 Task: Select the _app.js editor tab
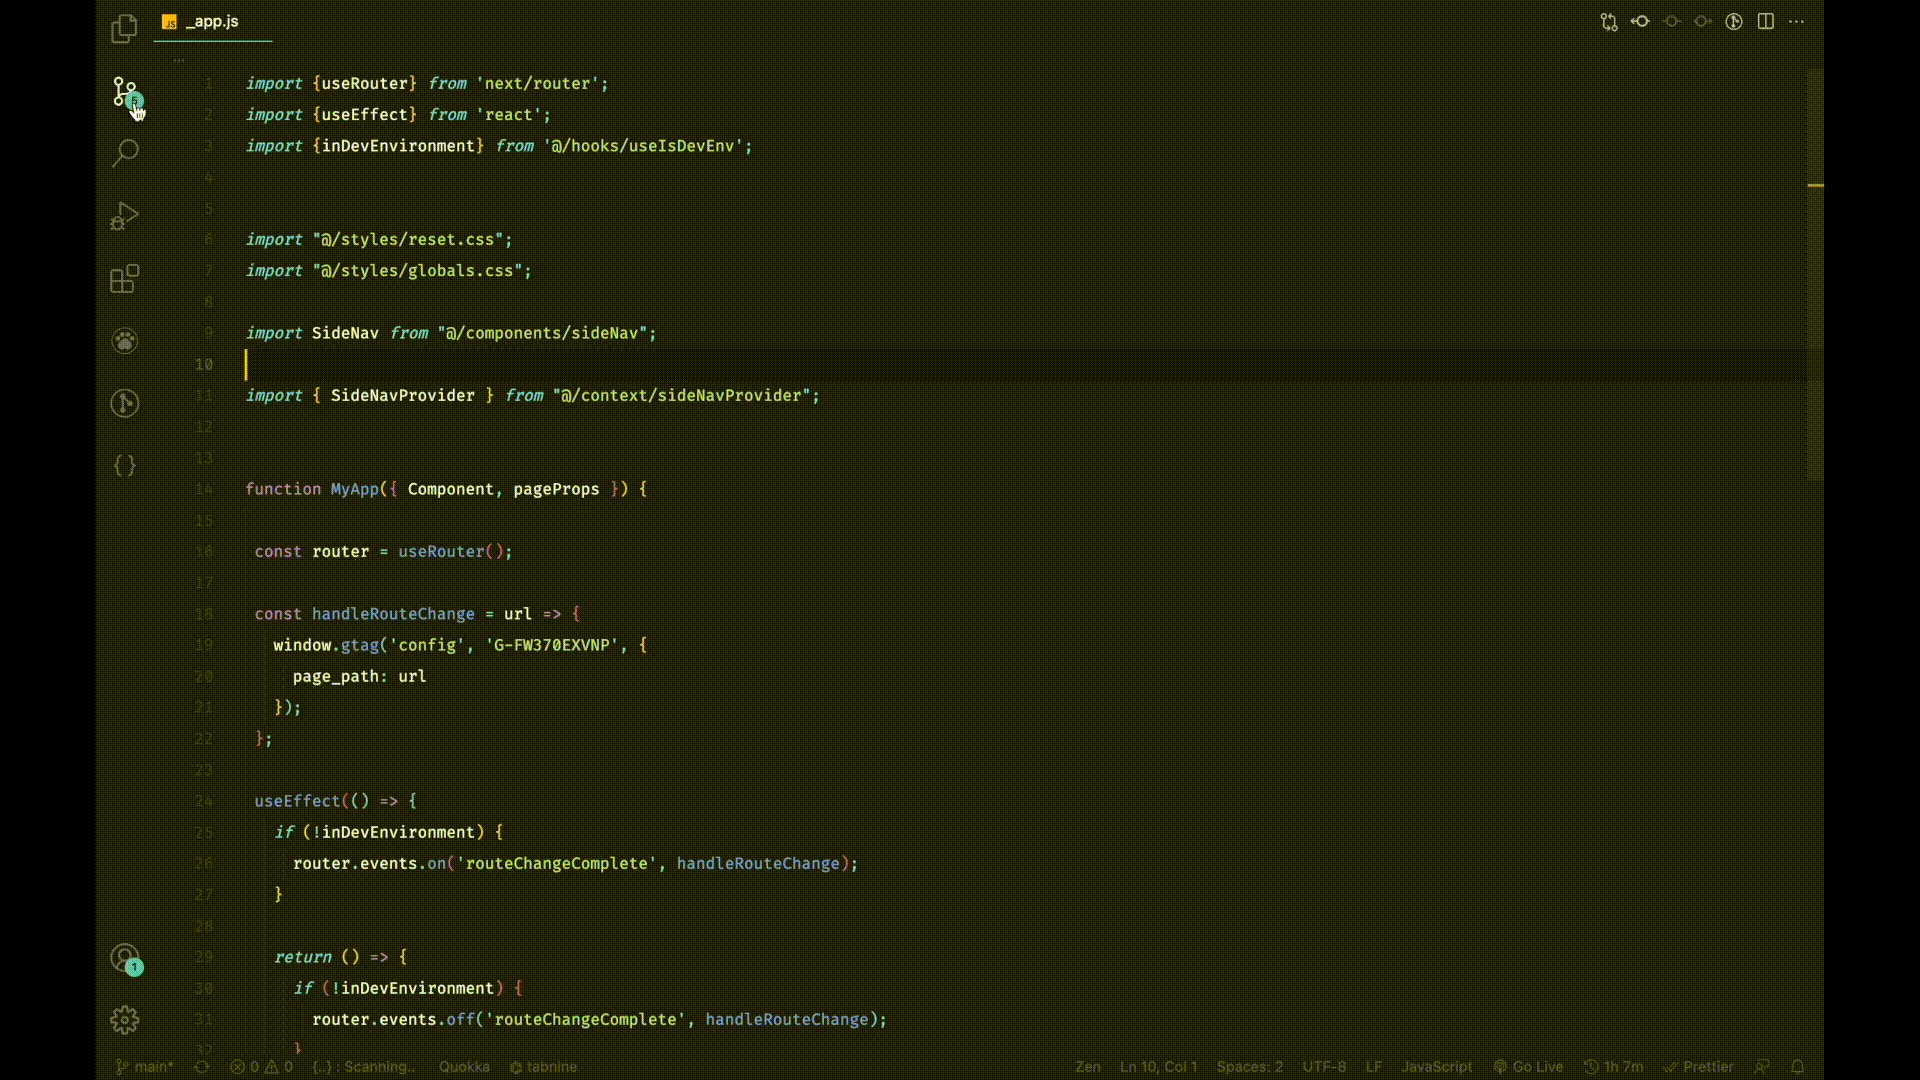[212, 21]
